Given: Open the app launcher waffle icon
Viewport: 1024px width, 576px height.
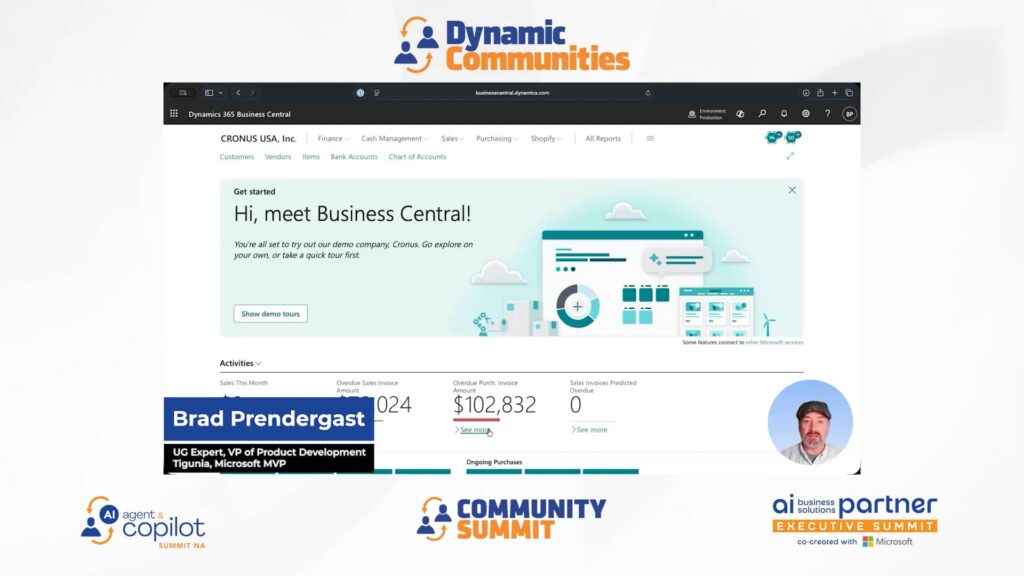Looking at the screenshot, I should coord(174,114).
